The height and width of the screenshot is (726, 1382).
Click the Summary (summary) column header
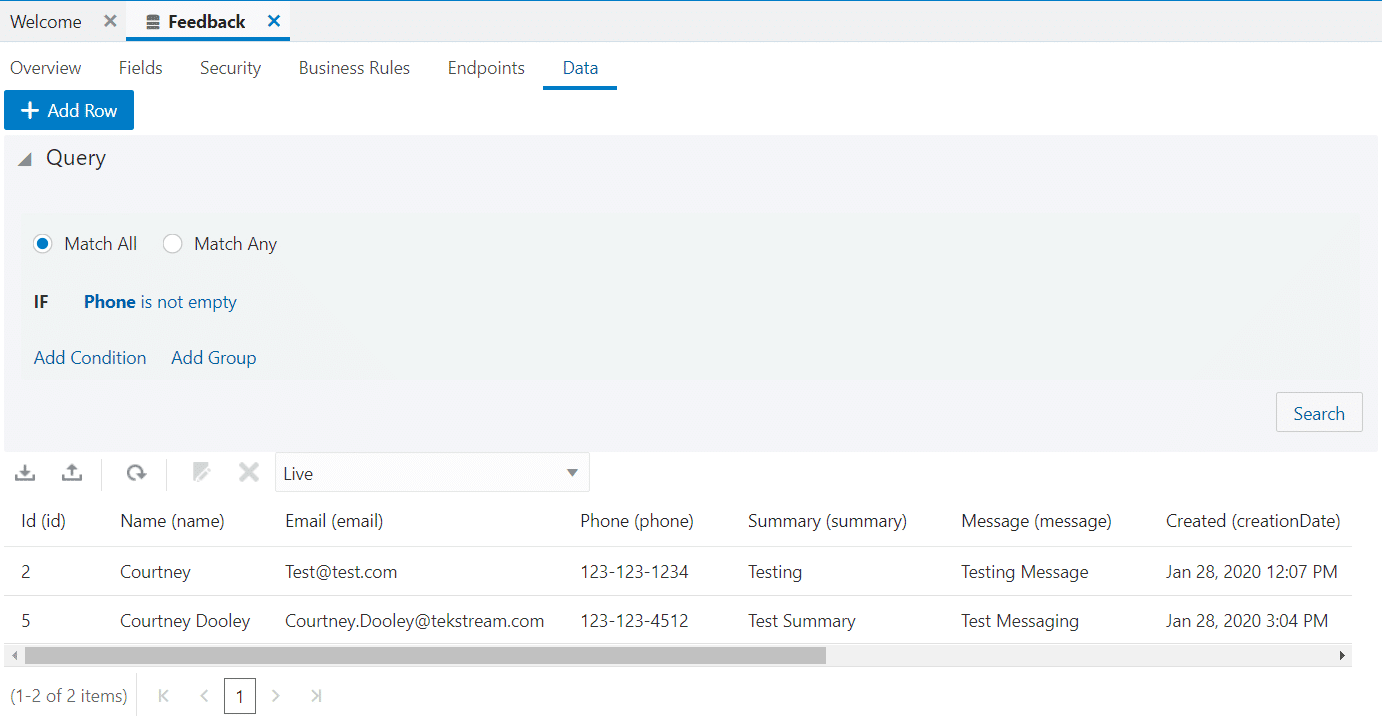pos(827,521)
